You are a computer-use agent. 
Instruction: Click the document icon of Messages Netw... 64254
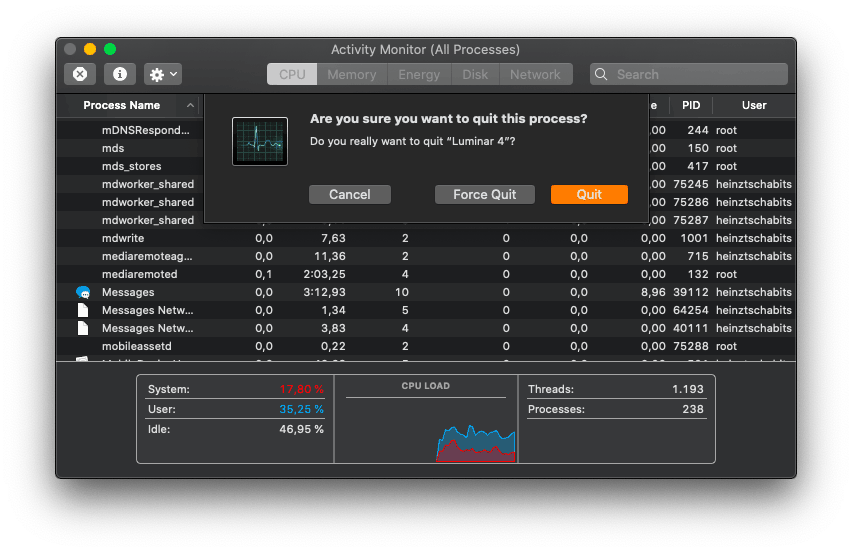coord(83,310)
